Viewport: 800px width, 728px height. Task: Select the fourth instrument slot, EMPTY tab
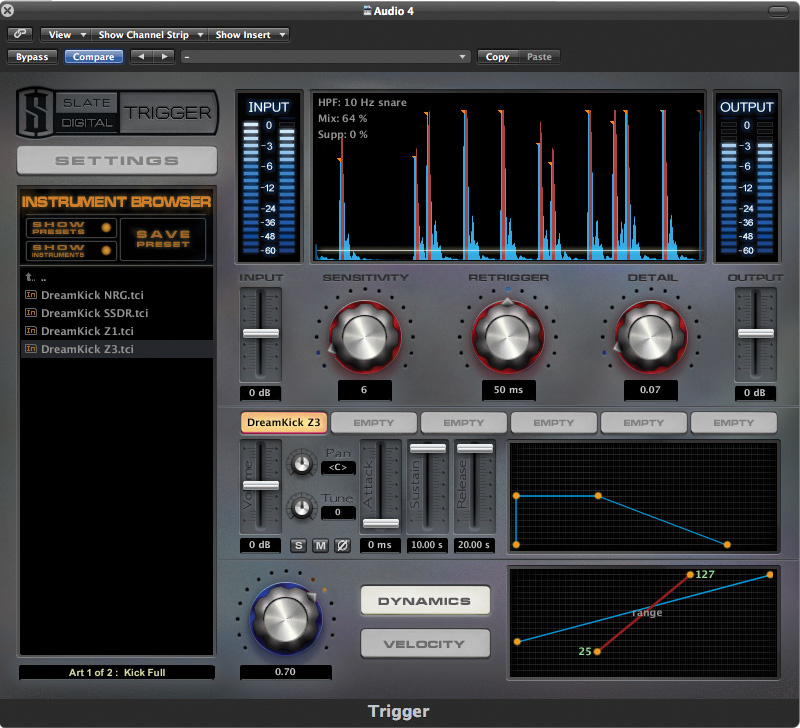[x=554, y=423]
